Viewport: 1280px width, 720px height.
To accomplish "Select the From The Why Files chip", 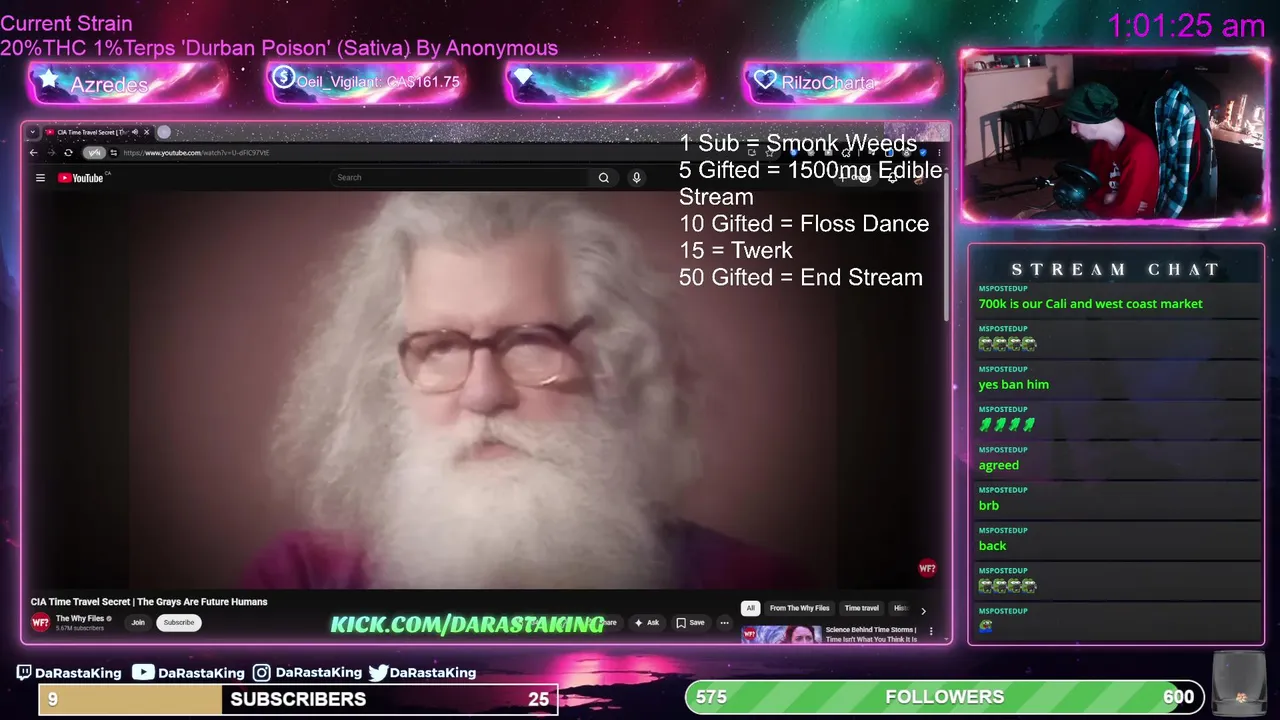I will click(799, 608).
